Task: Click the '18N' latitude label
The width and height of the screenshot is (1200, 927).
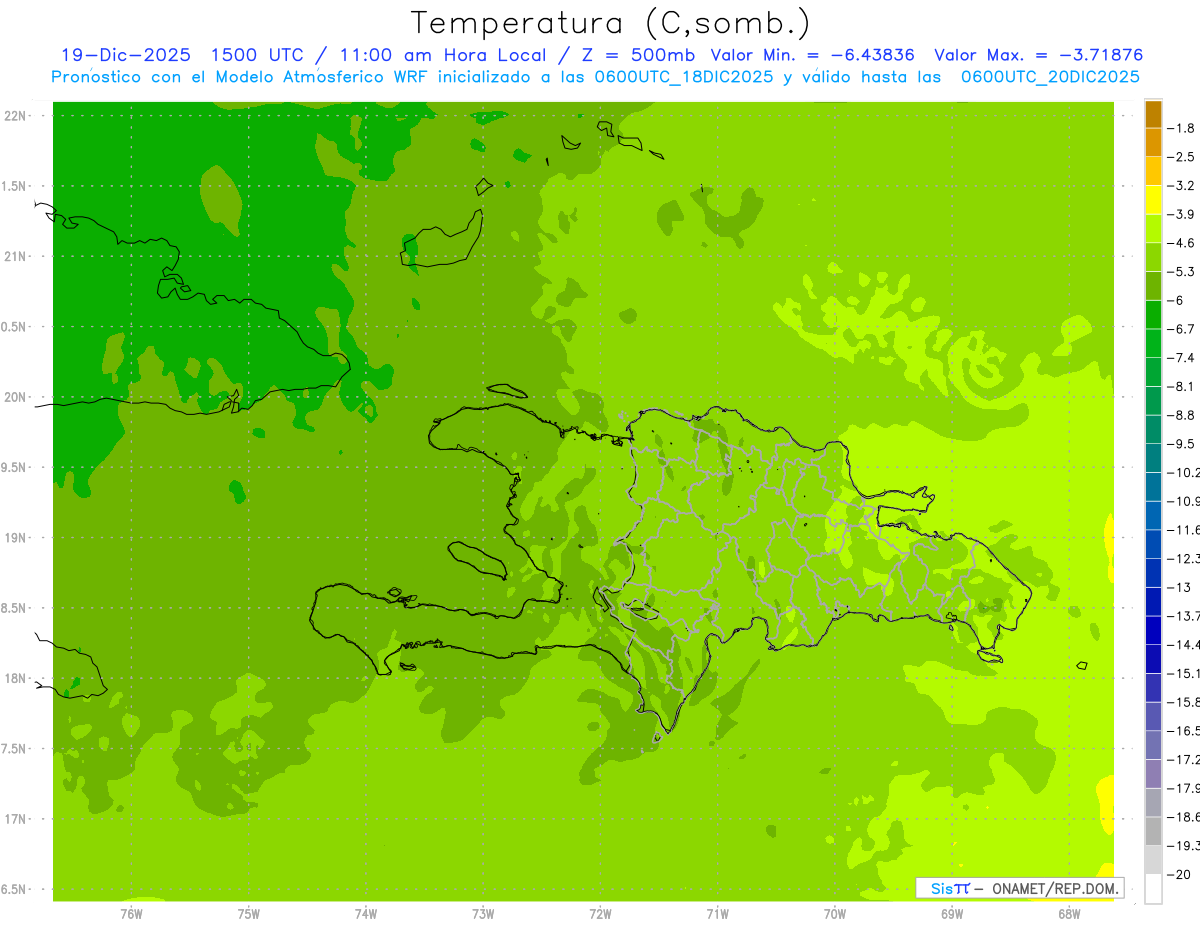Action: pos(15,679)
